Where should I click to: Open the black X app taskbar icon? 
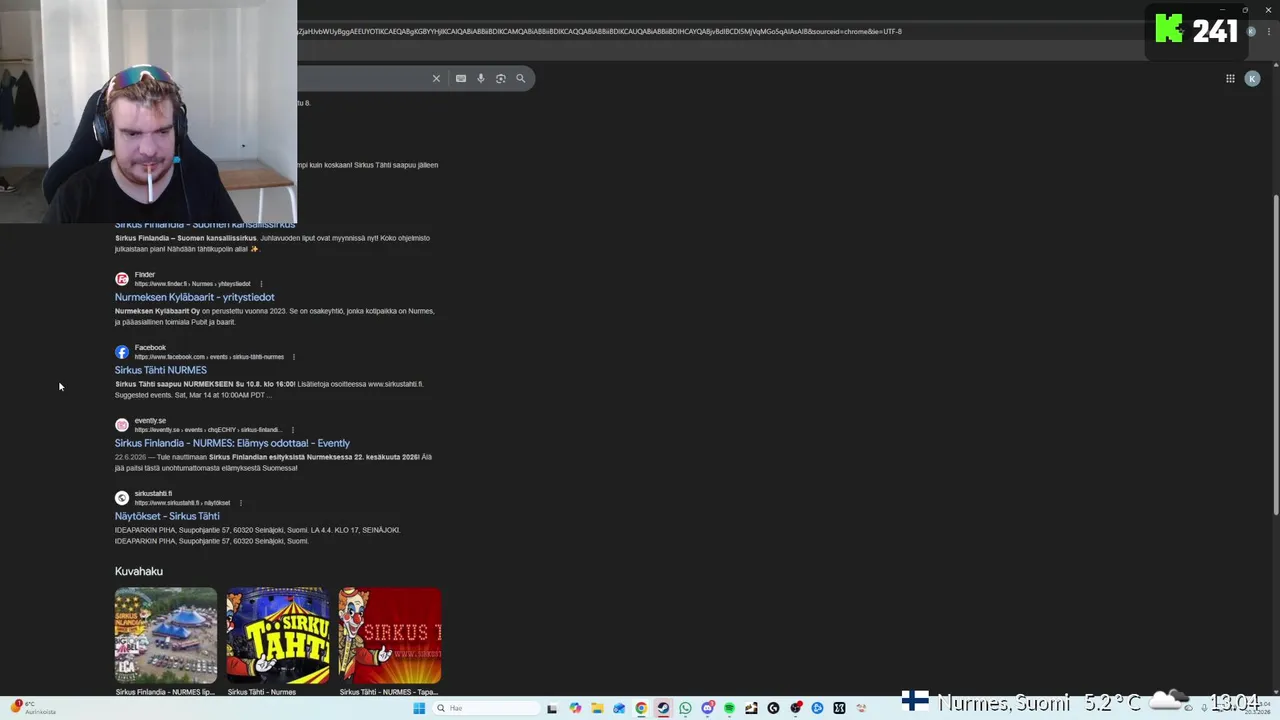pos(839,708)
